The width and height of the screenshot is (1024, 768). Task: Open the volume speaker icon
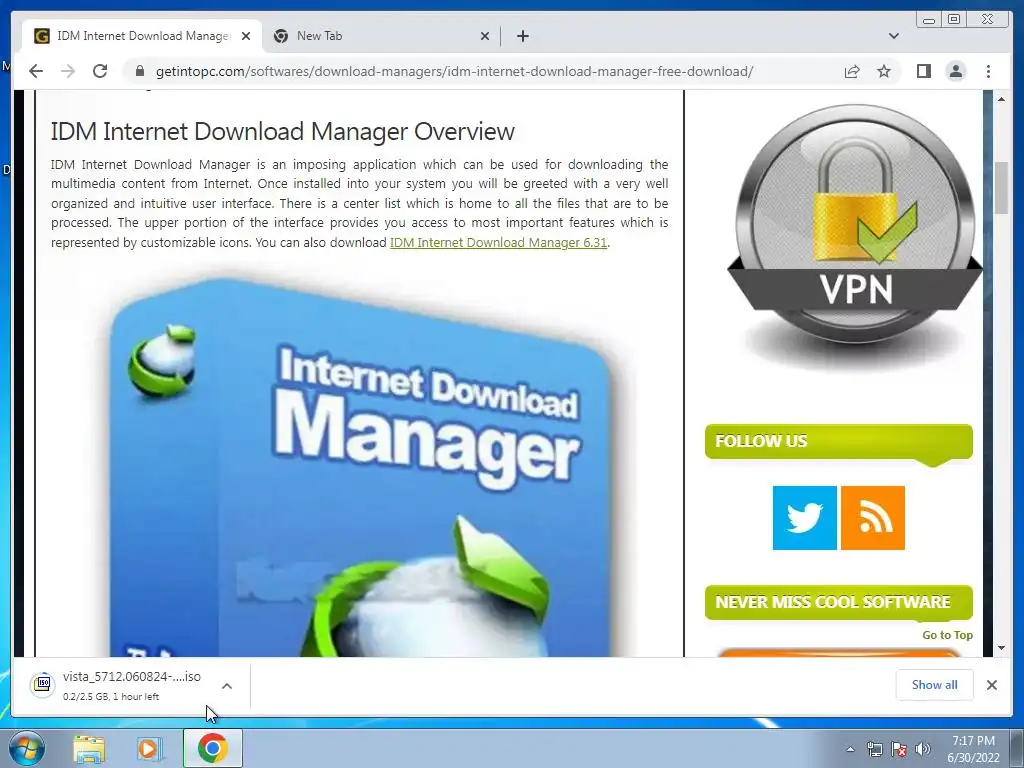[923, 749]
